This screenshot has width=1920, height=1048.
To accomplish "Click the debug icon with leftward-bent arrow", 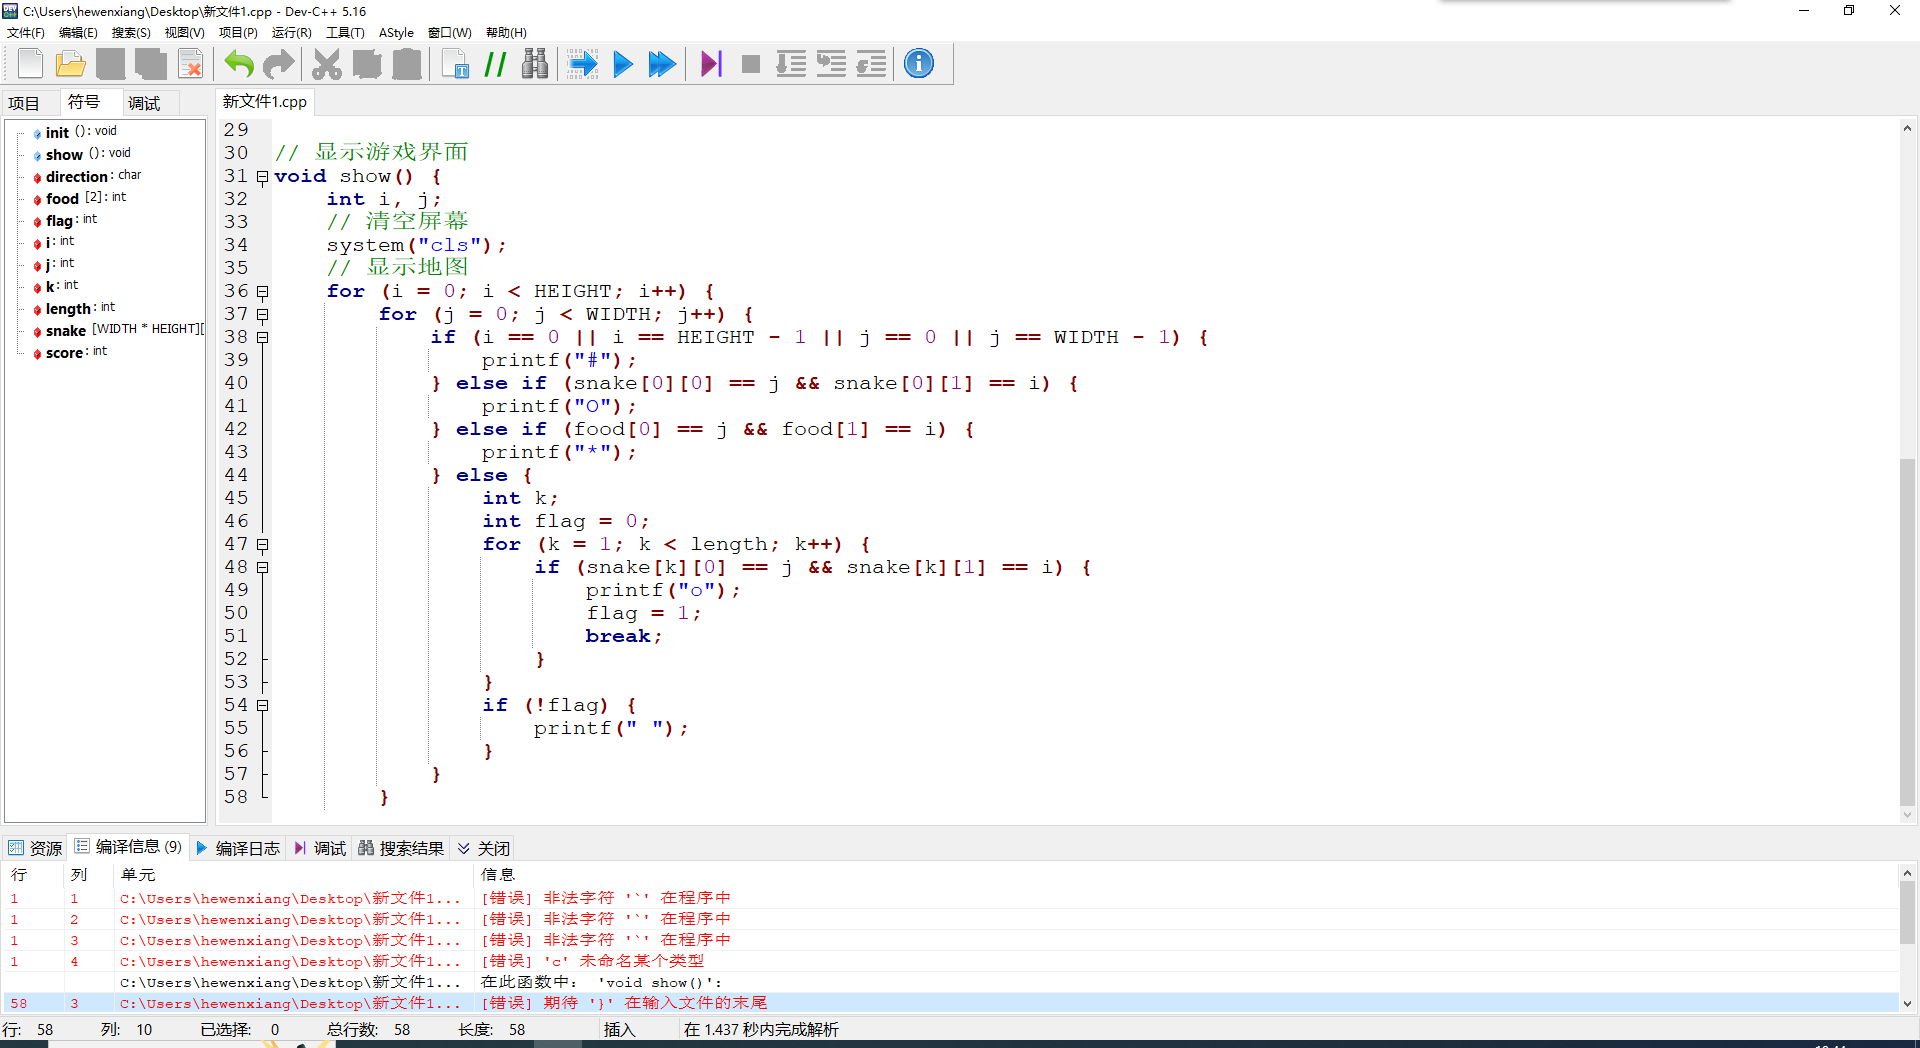I will (831, 64).
